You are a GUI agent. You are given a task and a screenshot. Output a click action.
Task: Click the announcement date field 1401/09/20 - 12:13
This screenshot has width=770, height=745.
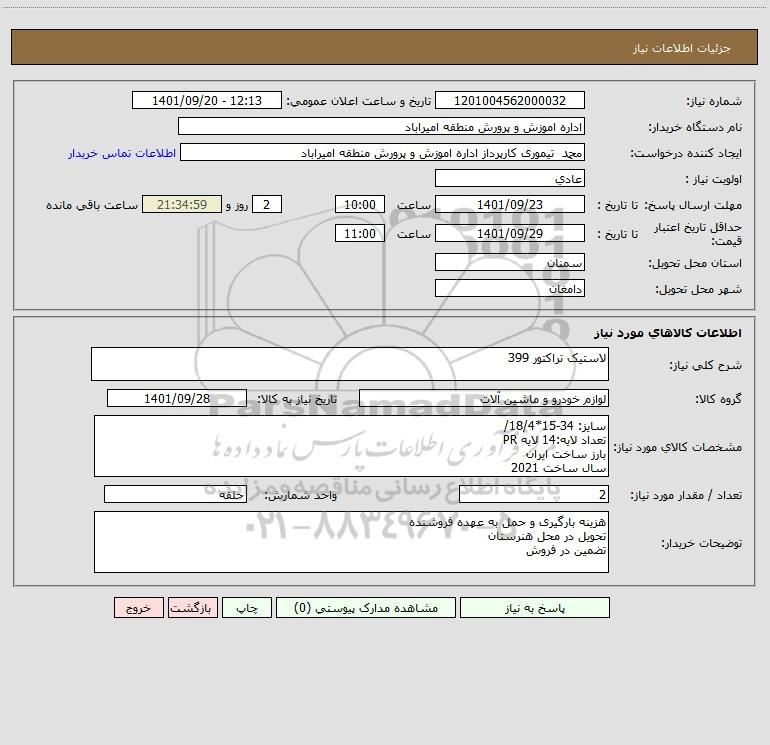(x=207, y=100)
